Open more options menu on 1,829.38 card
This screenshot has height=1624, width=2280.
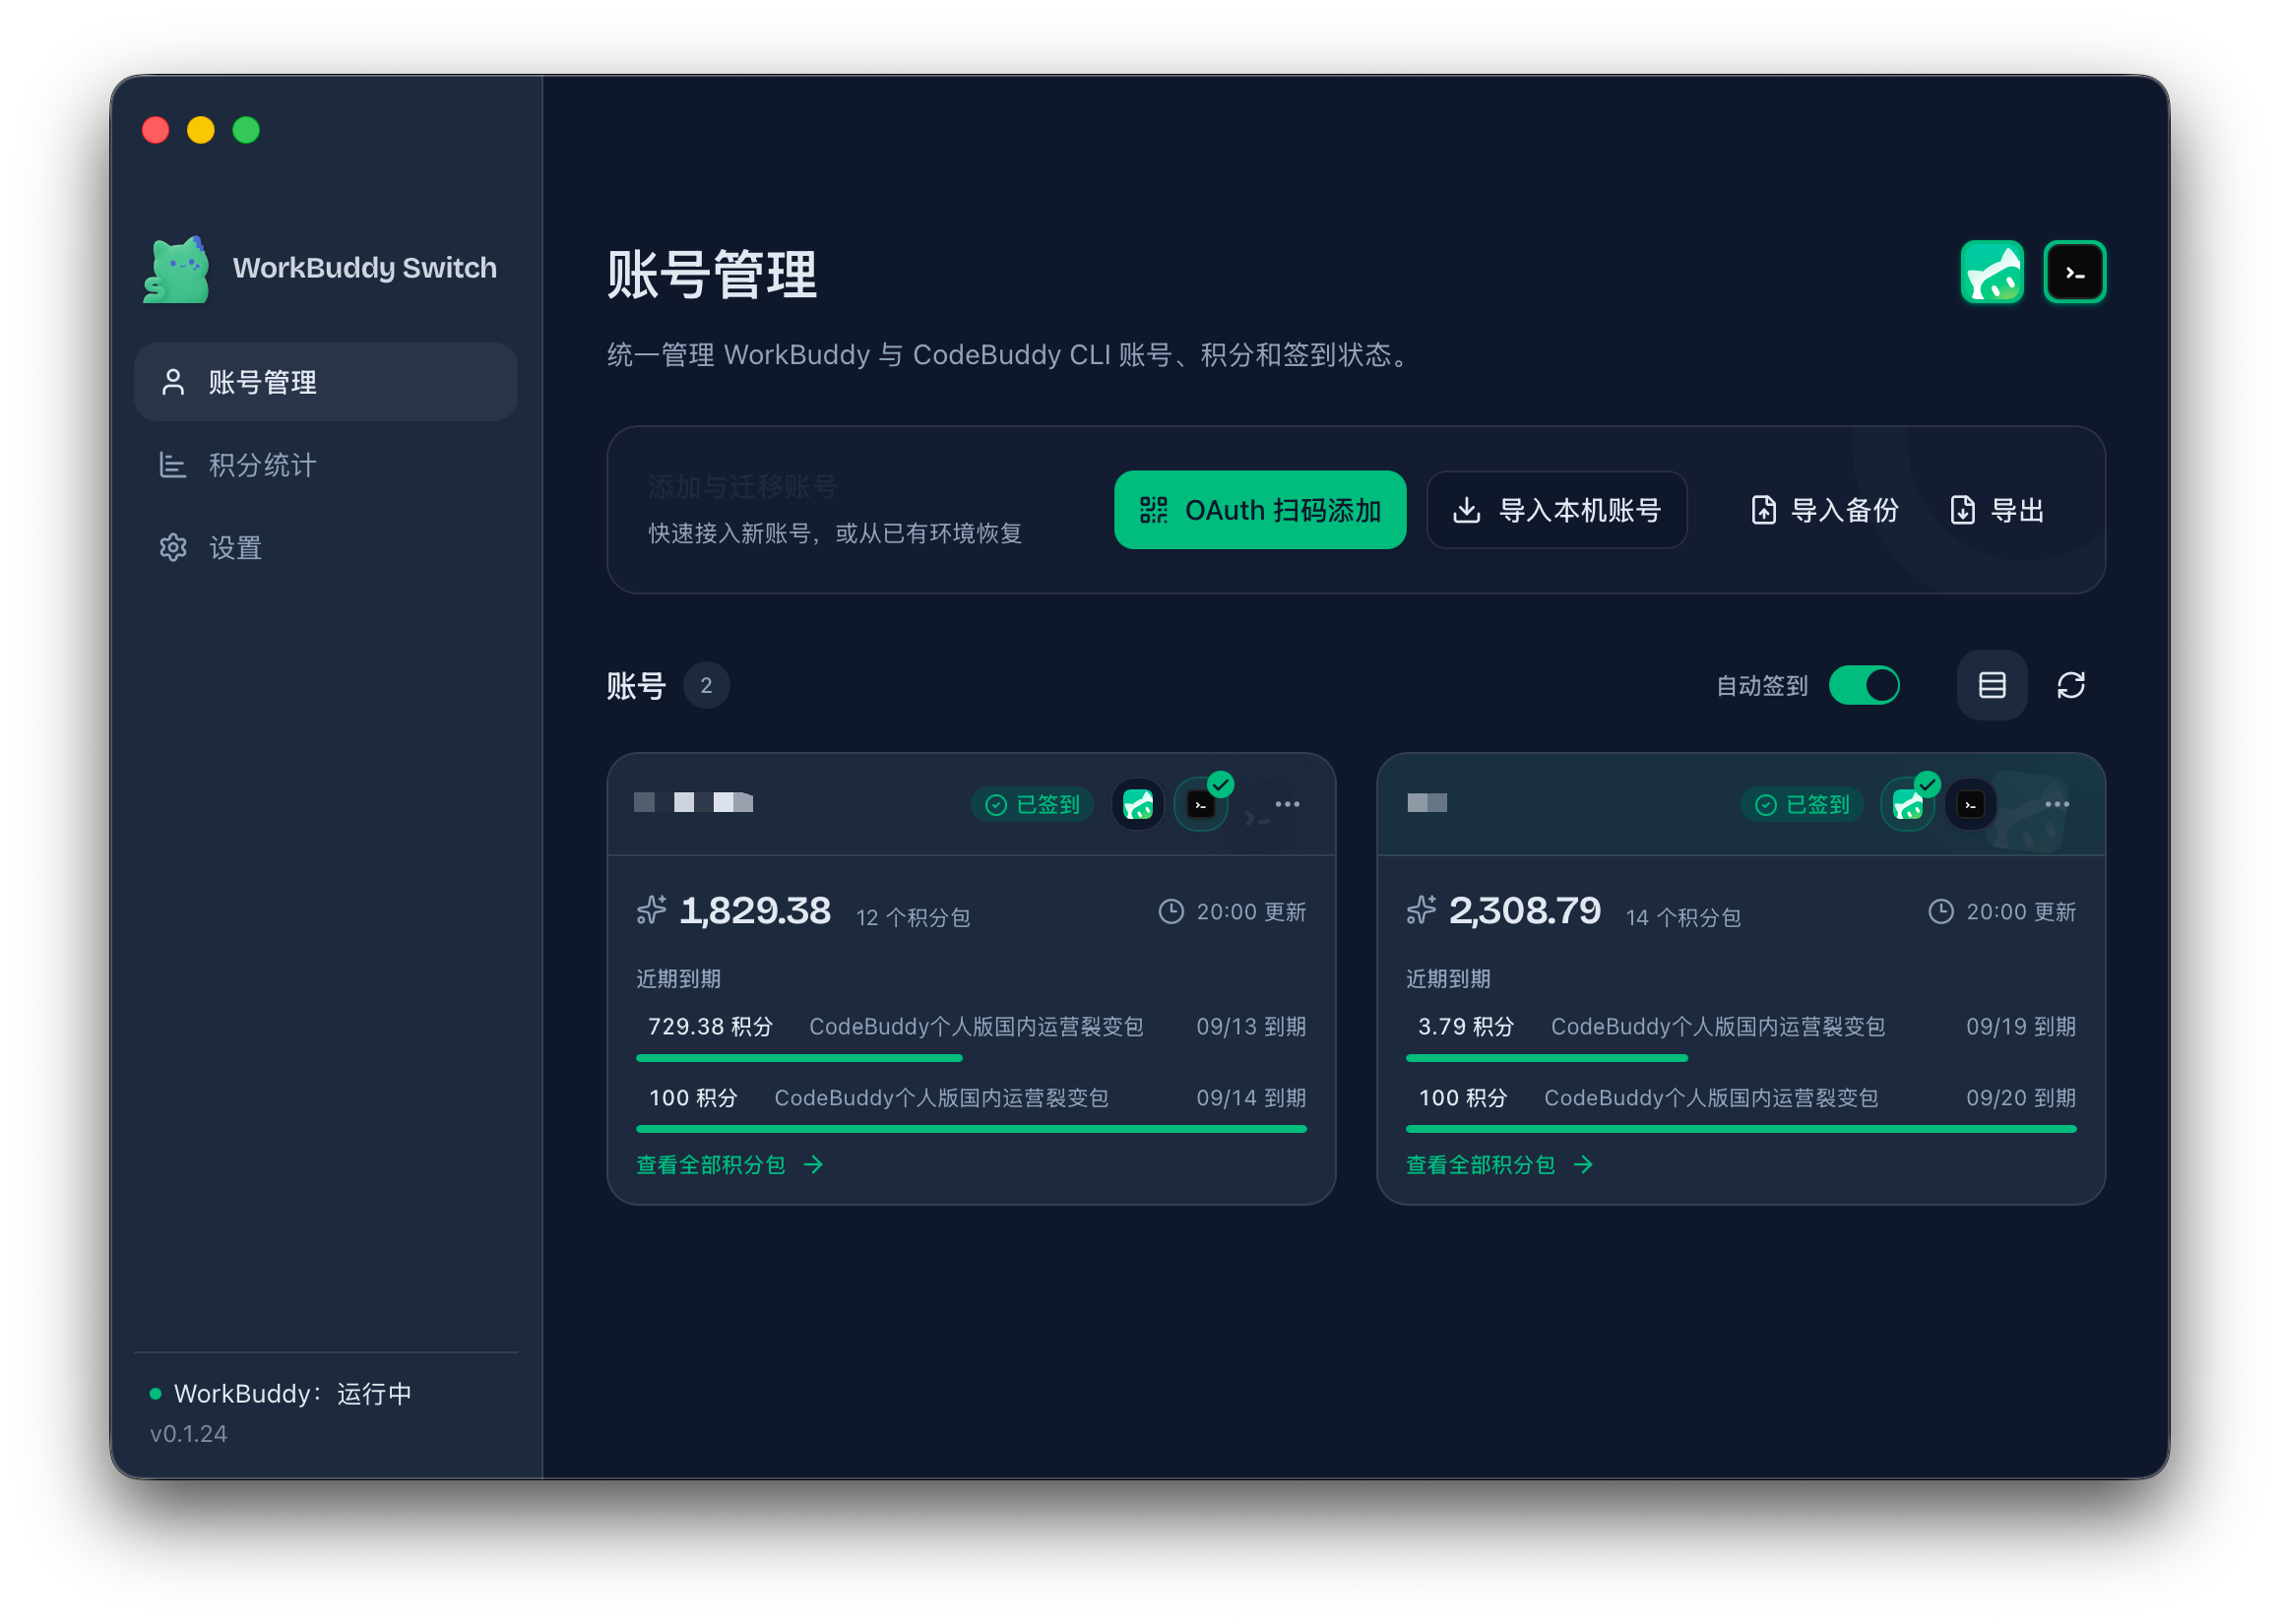click(x=1286, y=804)
